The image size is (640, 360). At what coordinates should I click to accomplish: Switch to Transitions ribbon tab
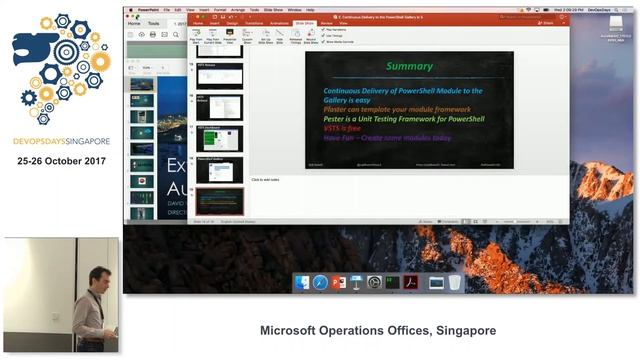pos(254,24)
